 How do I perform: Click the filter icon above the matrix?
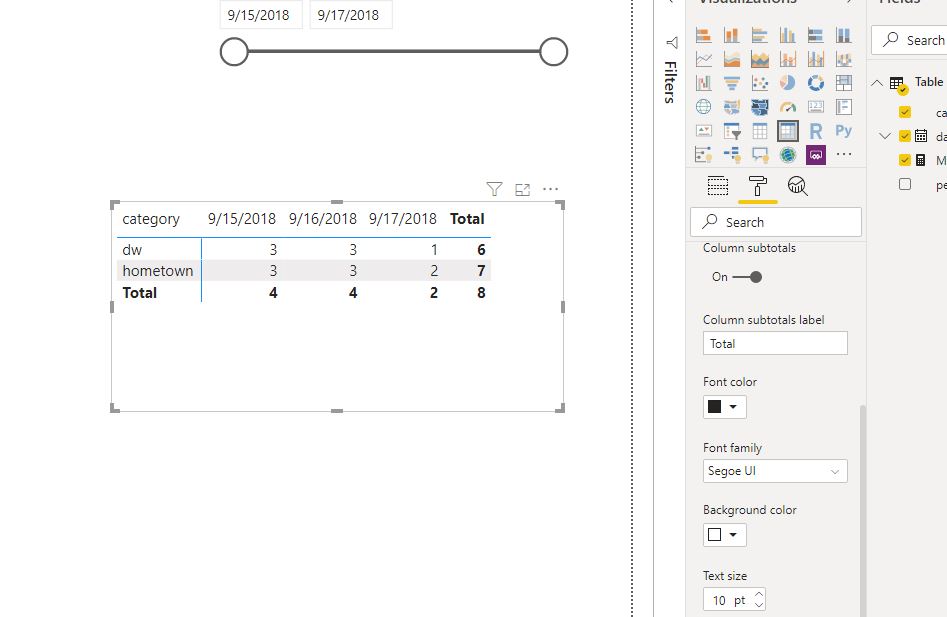coord(494,190)
